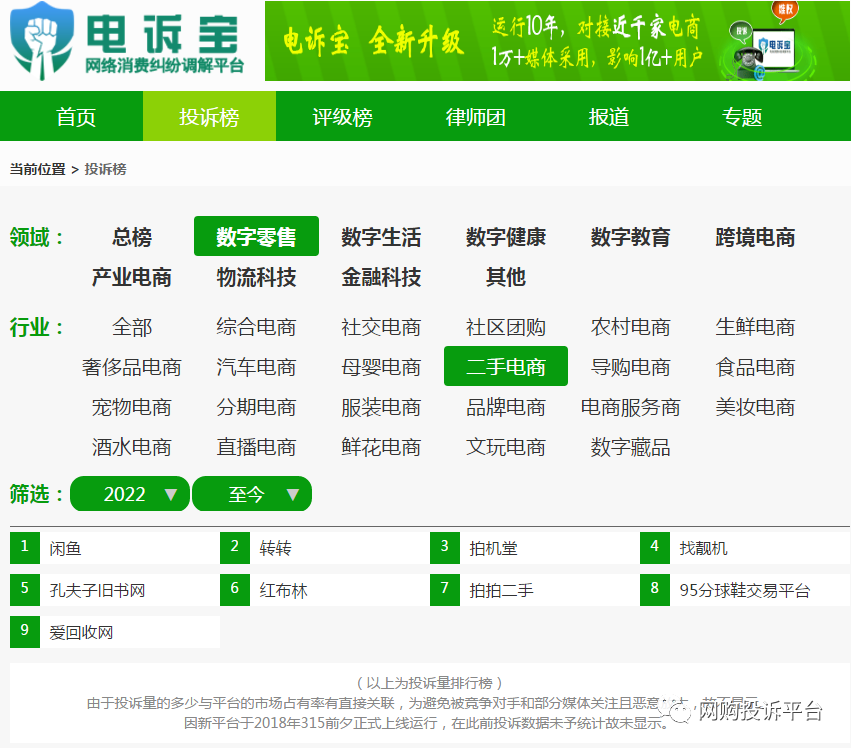Choose 文玩电商 industry
Image resolution: width=851 pixels, height=748 pixels.
tap(506, 447)
